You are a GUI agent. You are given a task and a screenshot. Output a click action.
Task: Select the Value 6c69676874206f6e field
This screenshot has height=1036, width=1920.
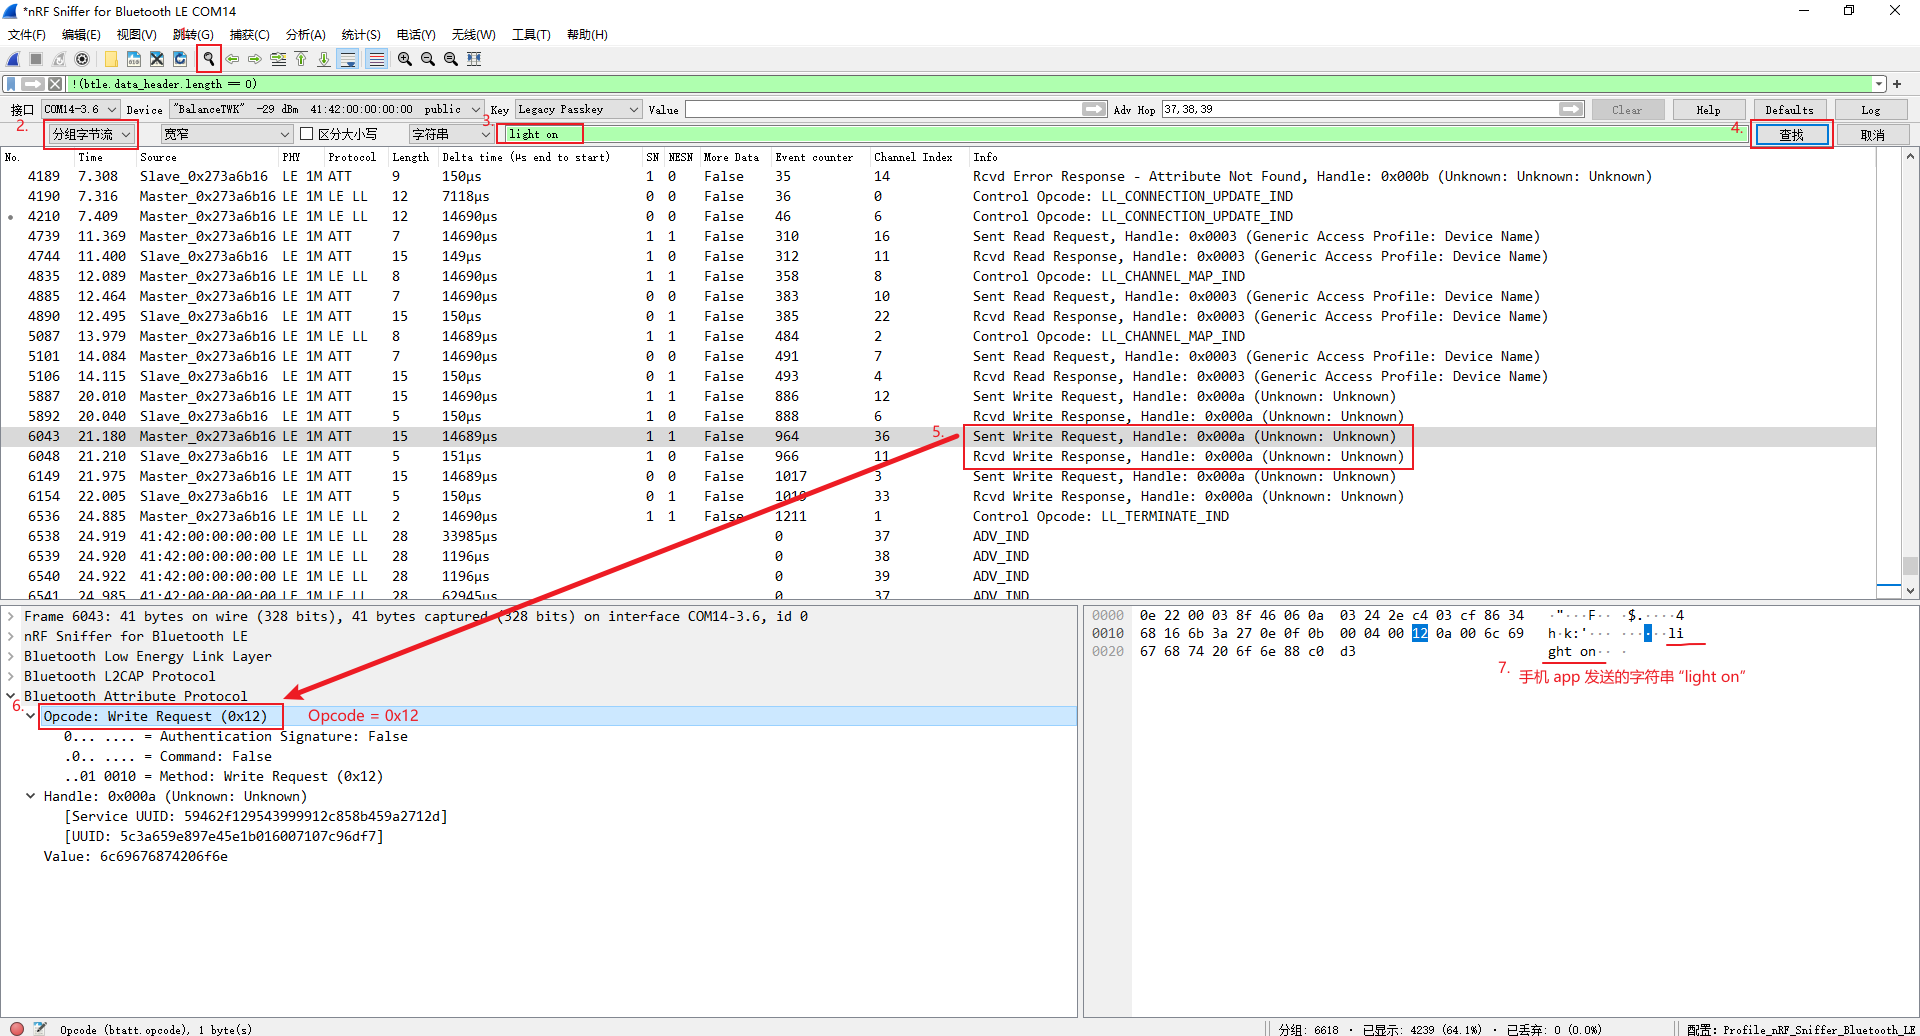tap(135, 857)
